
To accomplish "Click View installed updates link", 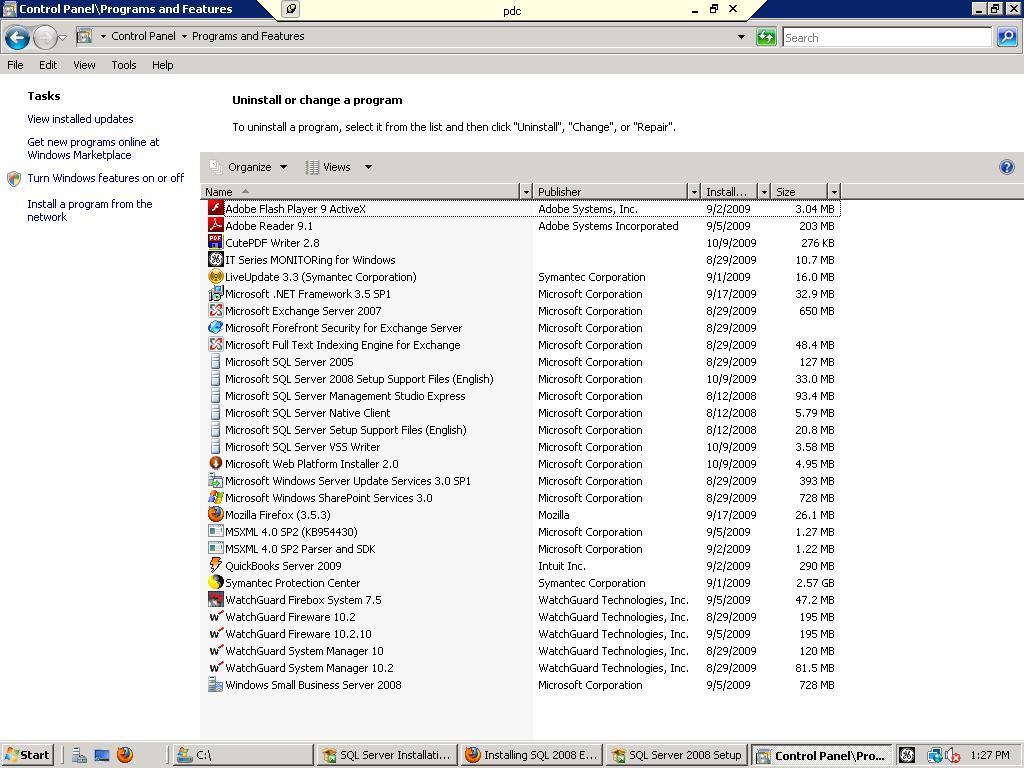I will (80, 119).
